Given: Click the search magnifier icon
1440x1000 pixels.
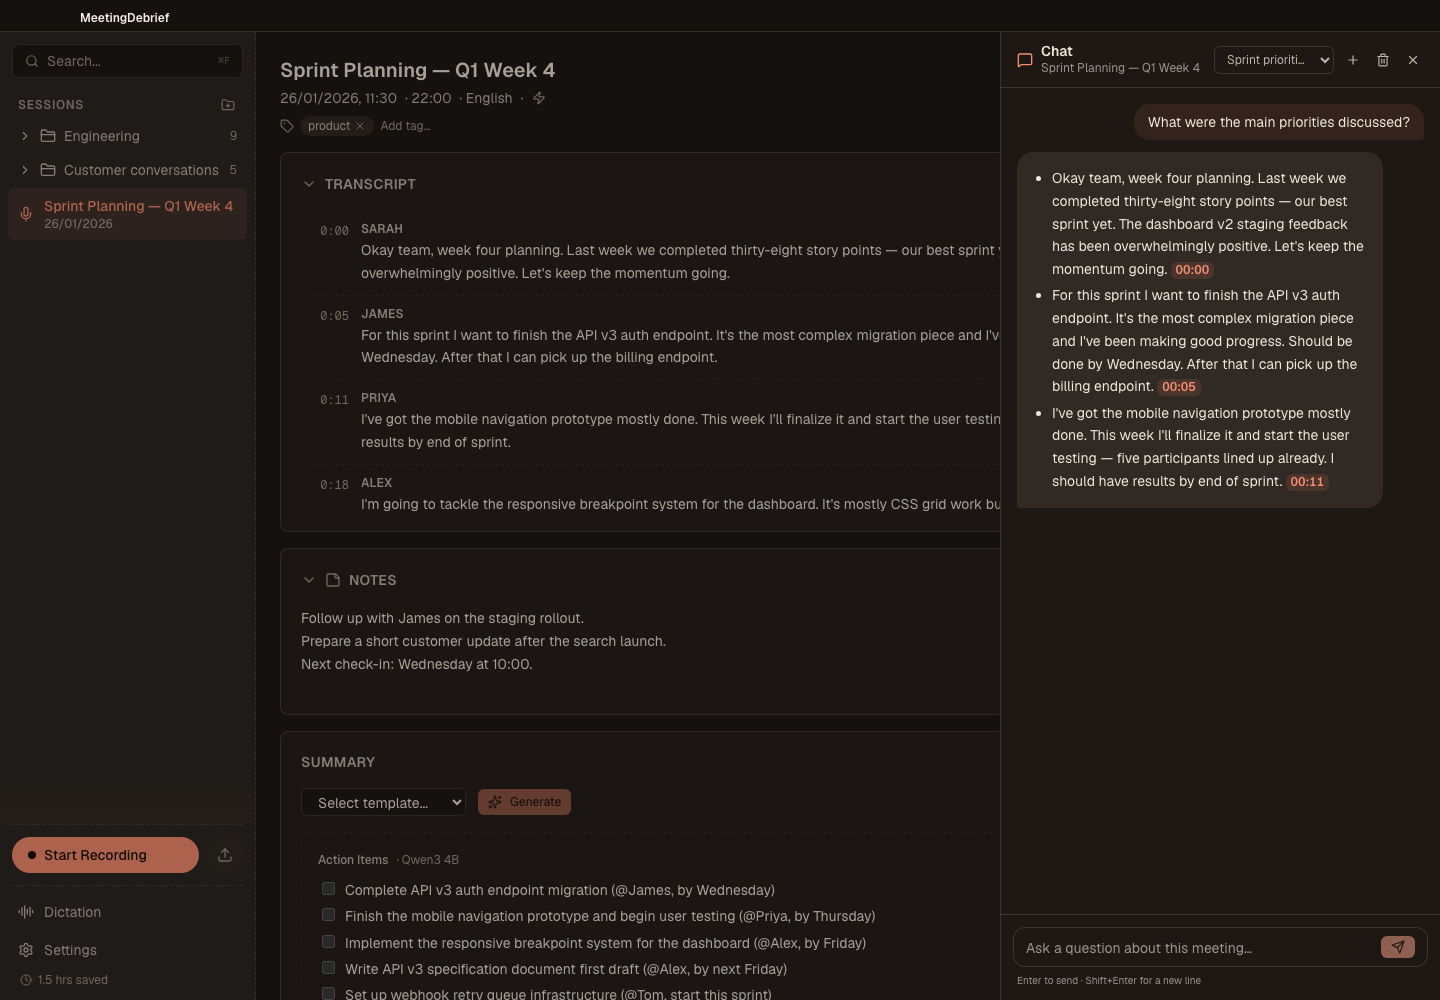Looking at the screenshot, I should [x=32, y=61].
